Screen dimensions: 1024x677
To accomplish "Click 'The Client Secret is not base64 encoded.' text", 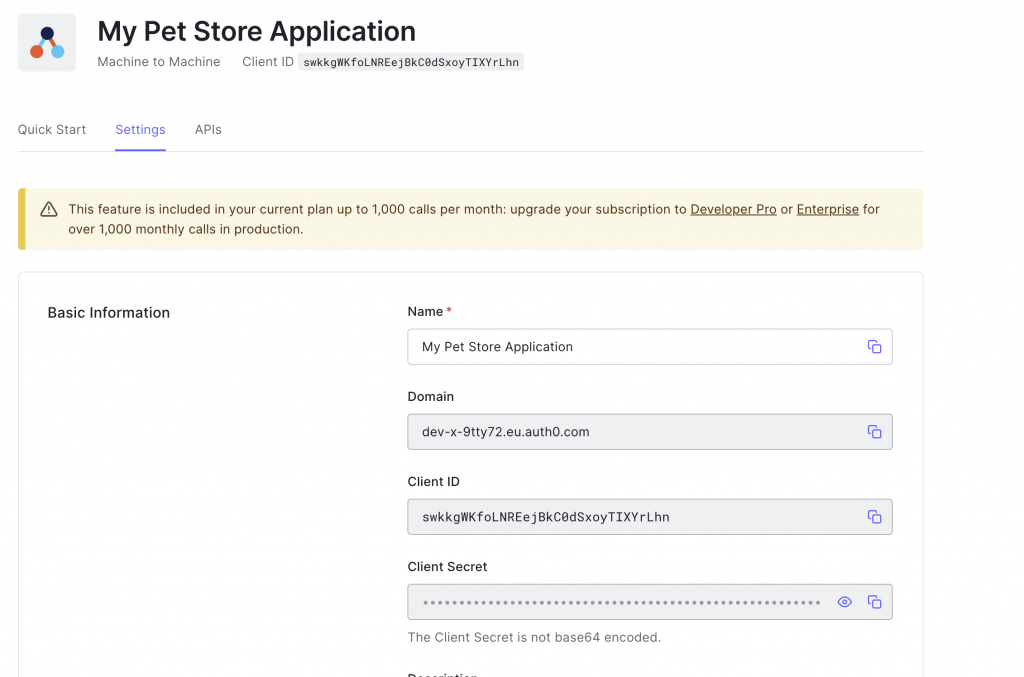I will 534,637.
